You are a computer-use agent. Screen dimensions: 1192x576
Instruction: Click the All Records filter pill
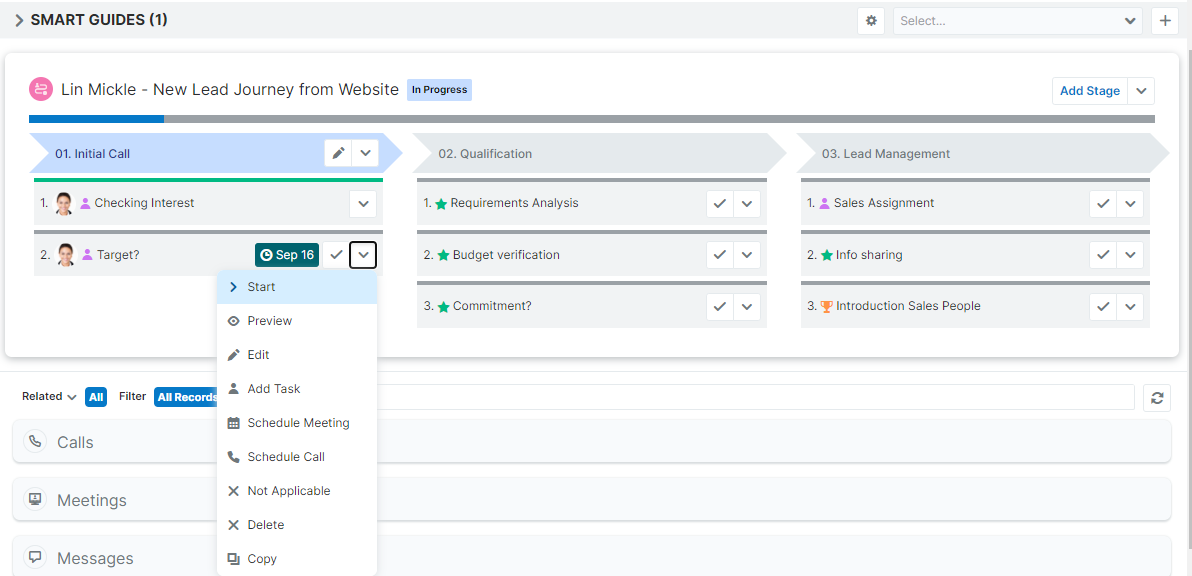187,396
